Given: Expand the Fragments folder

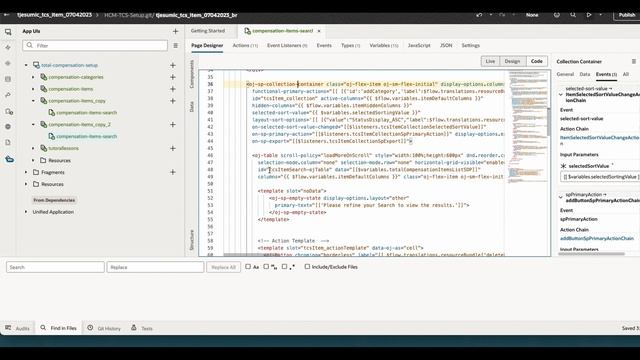Looking at the screenshot, I should tap(26, 172).
